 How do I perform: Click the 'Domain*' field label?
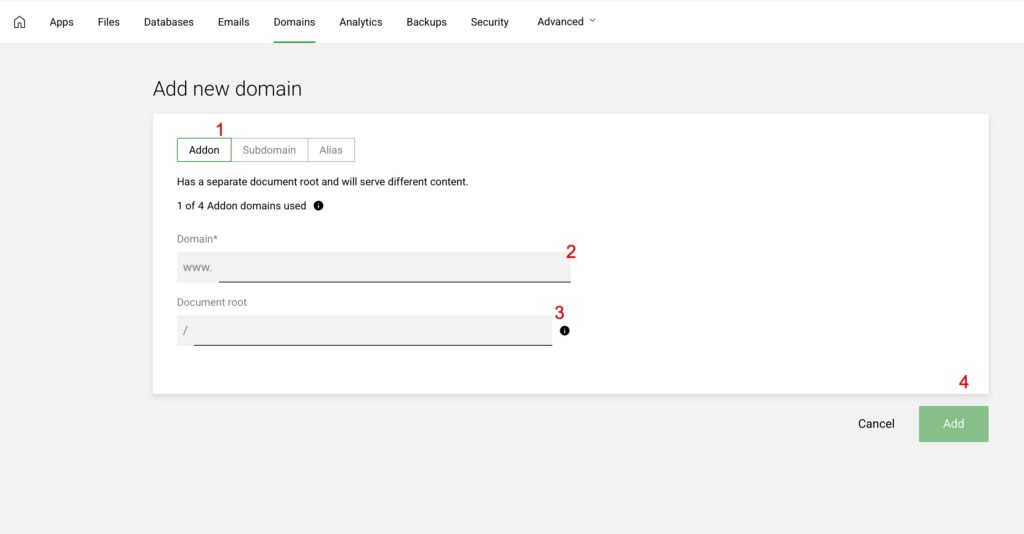click(197, 239)
